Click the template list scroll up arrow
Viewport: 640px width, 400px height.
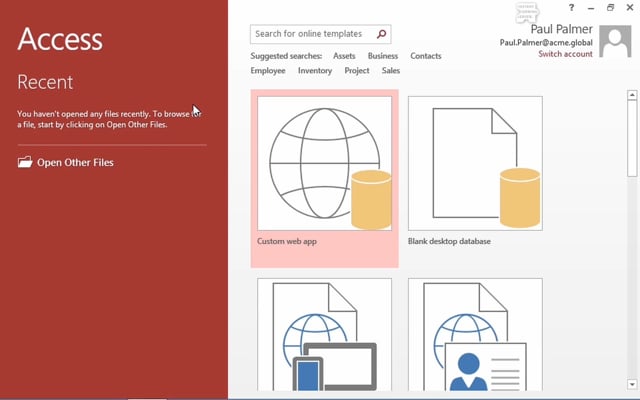(632, 95)
